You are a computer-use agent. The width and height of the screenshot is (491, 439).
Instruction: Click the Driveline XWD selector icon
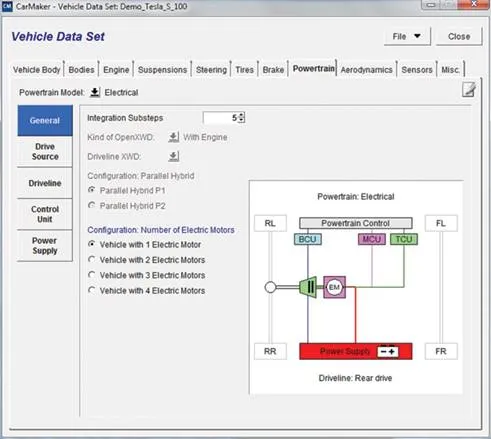[174, 156]
